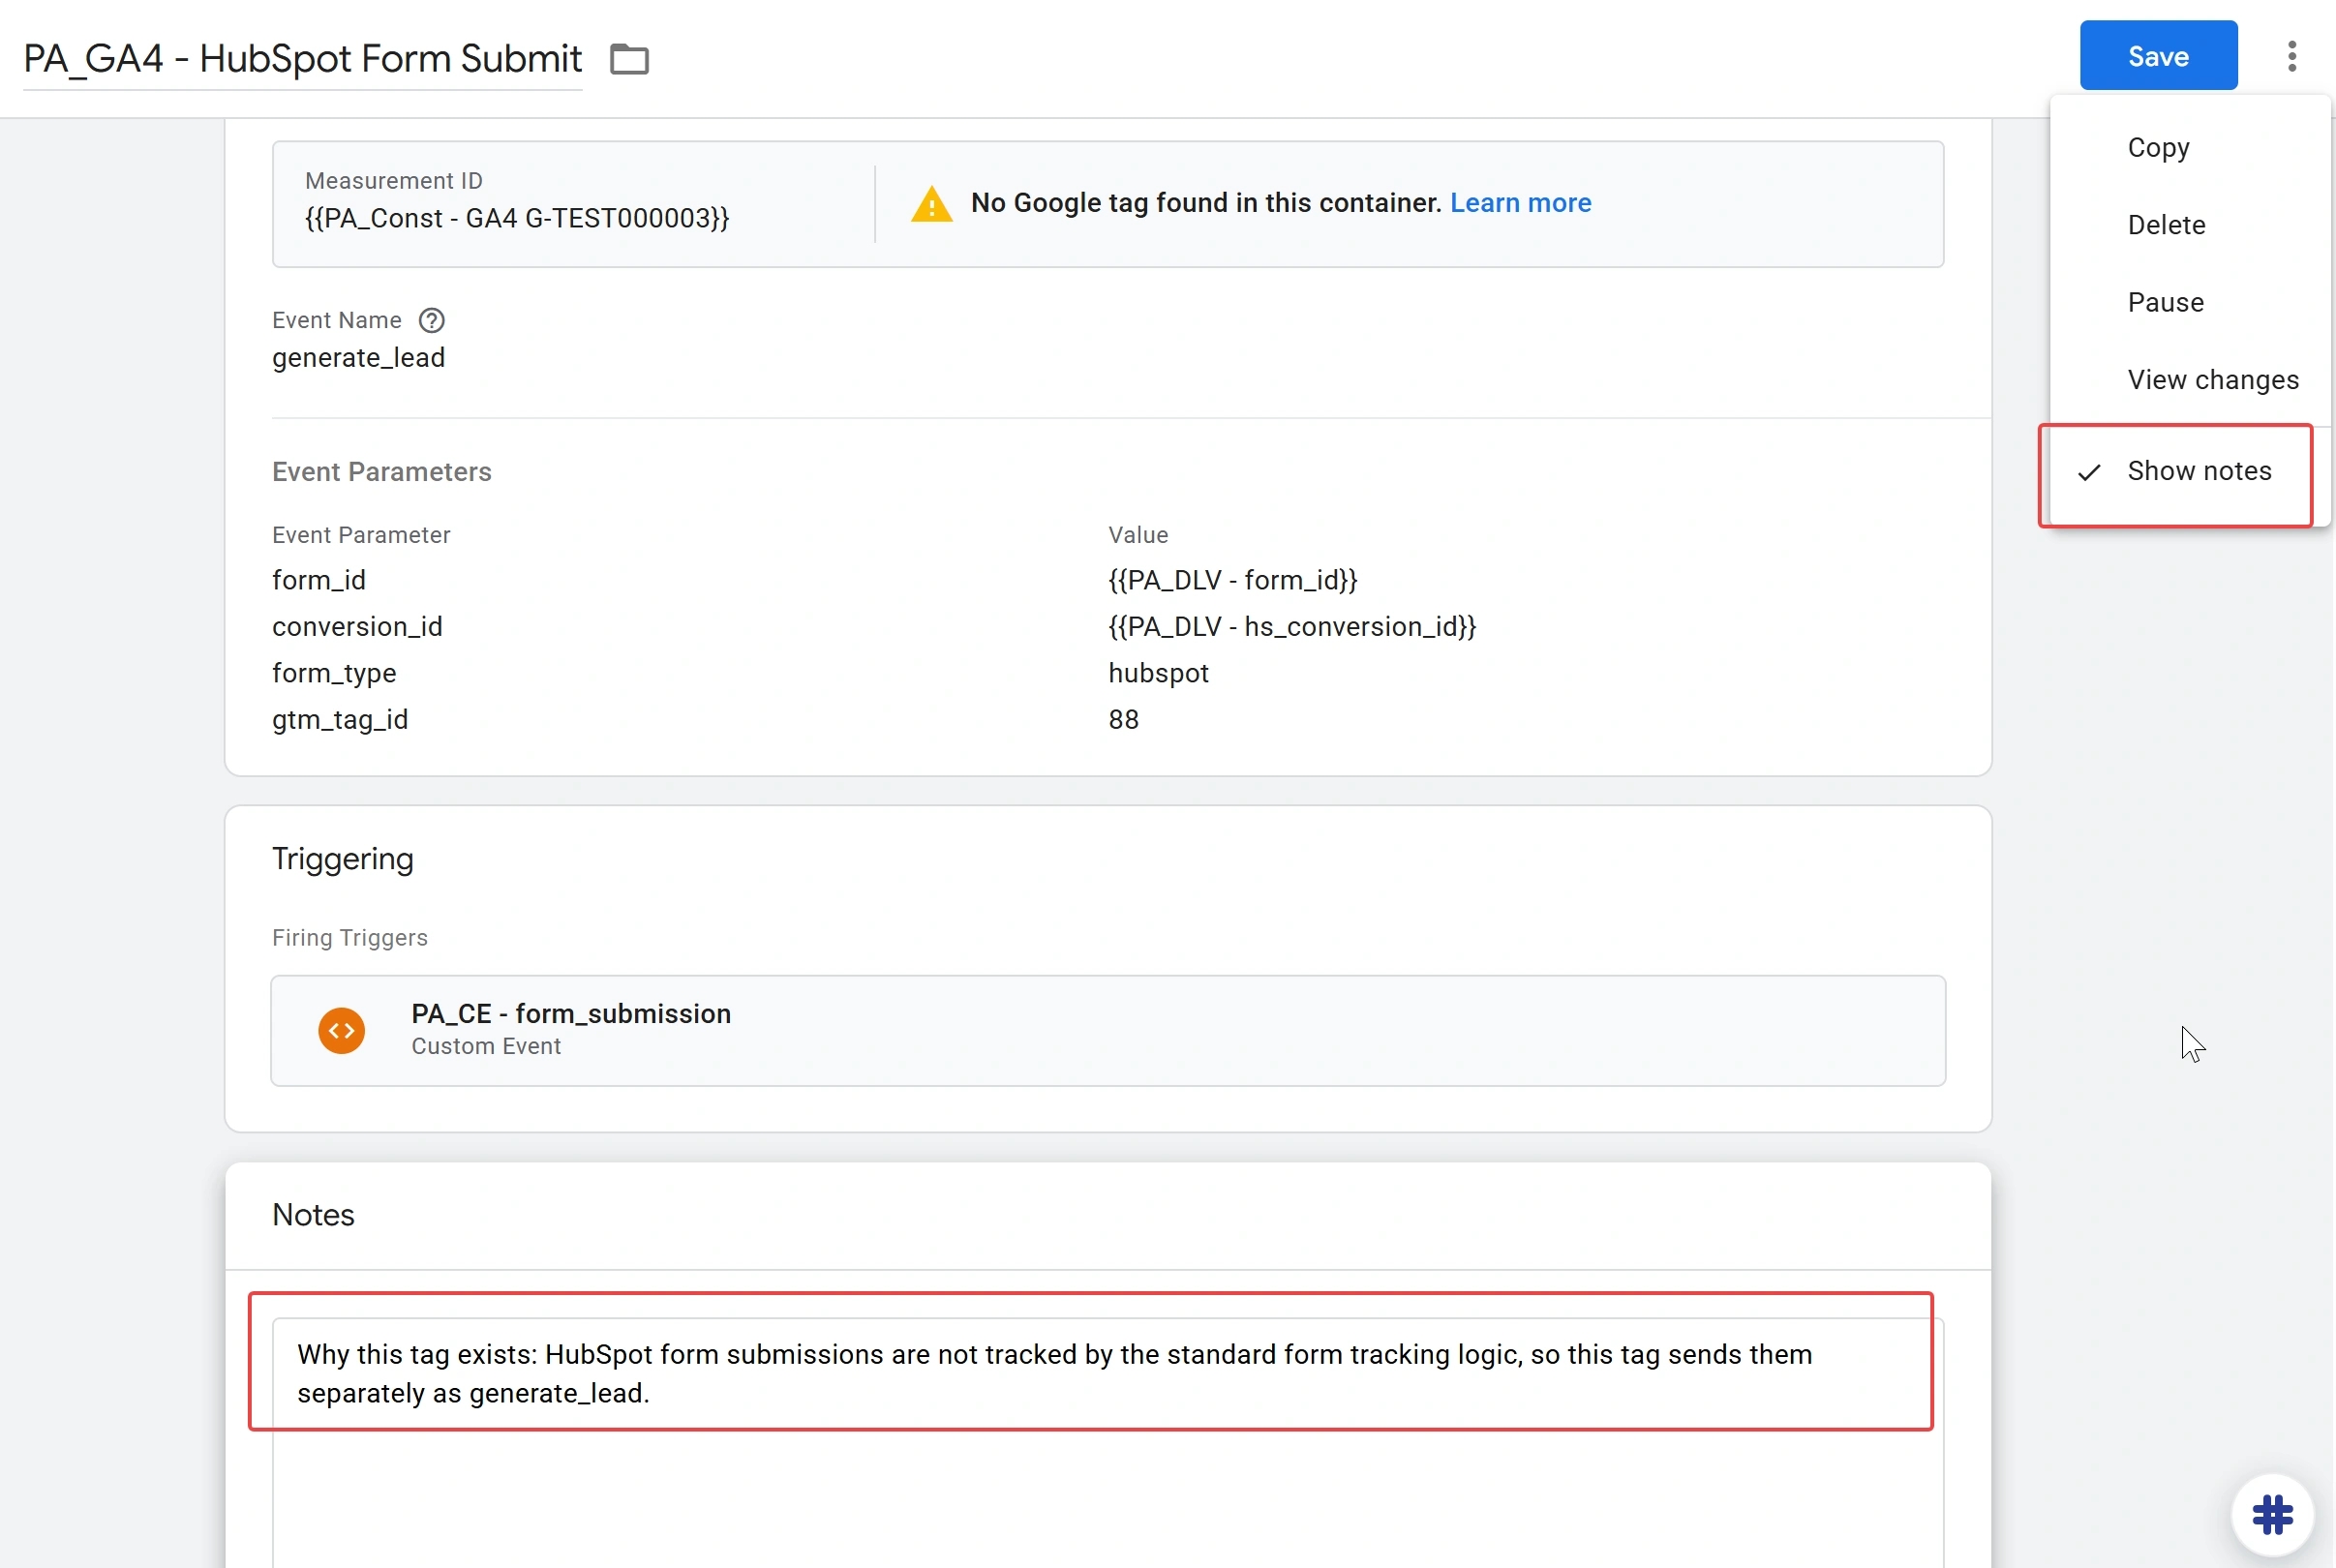Edit the tag name PA_GA4 - HubSpot Form Submit
This screenshot has height=1568, width=2336.
302,59
